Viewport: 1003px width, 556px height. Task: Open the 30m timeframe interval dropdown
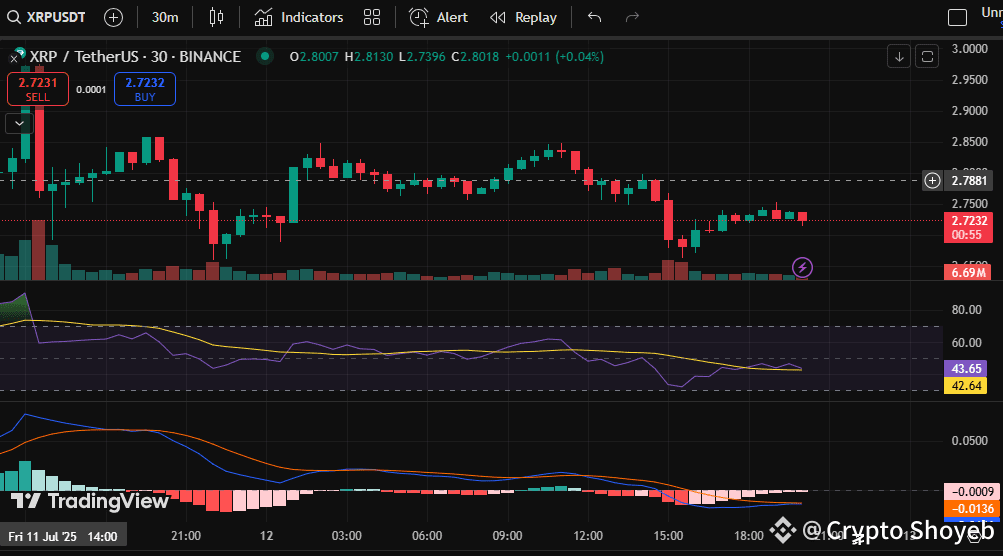coord(165,17)
